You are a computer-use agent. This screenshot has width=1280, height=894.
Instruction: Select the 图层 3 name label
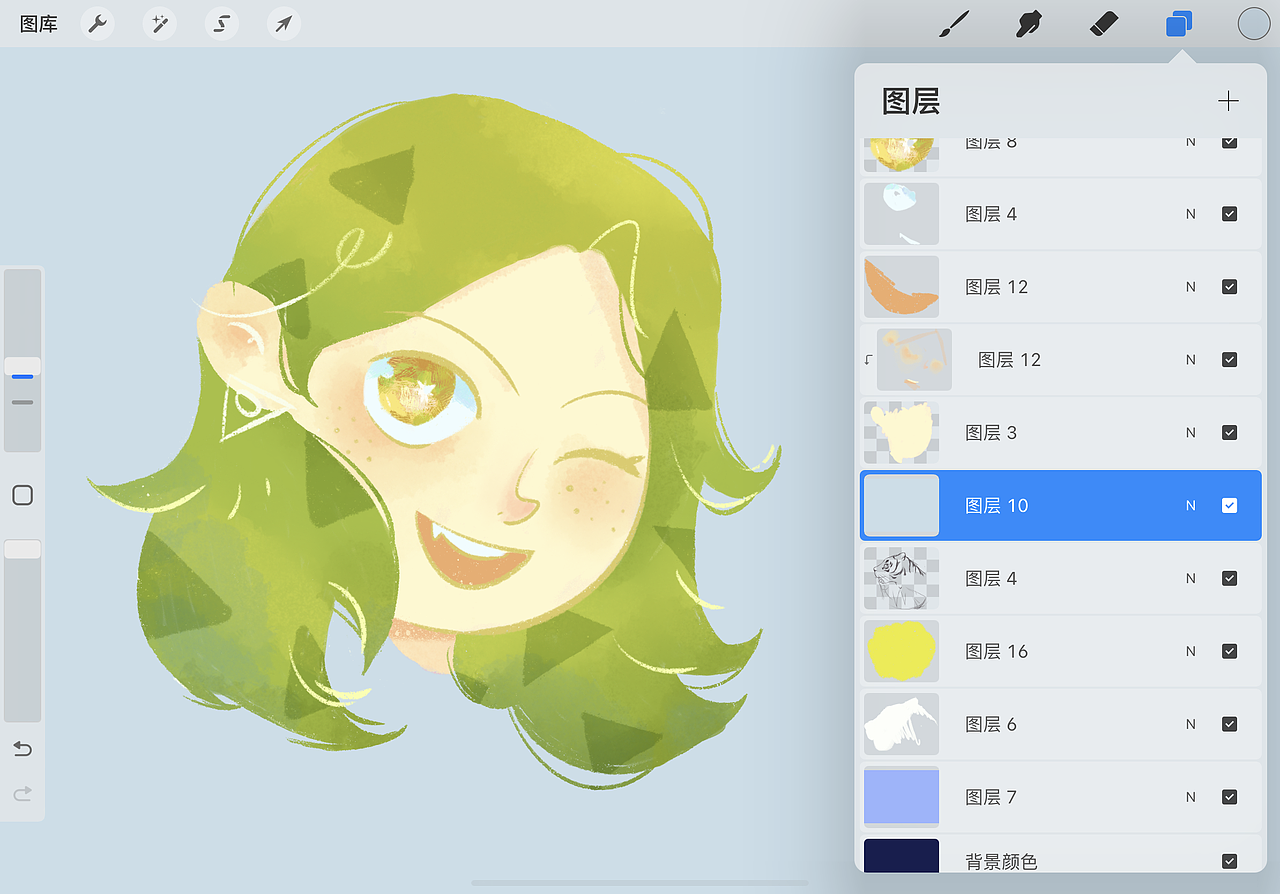990,433
